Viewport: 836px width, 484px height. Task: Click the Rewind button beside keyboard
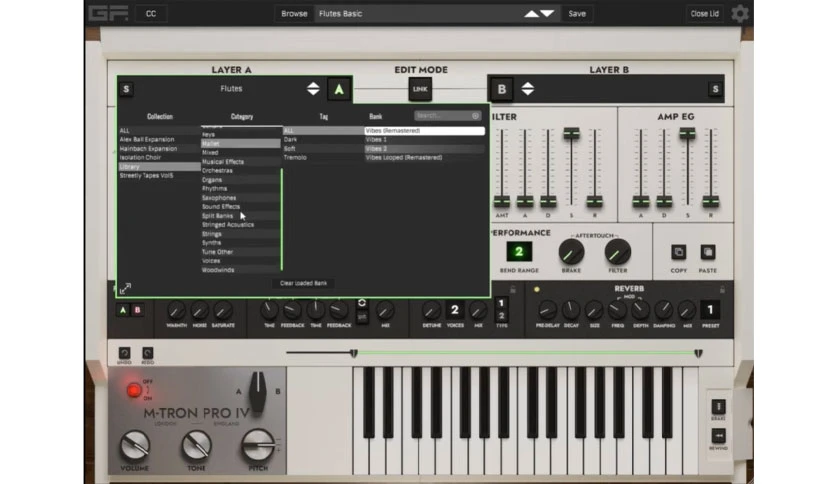718,436
